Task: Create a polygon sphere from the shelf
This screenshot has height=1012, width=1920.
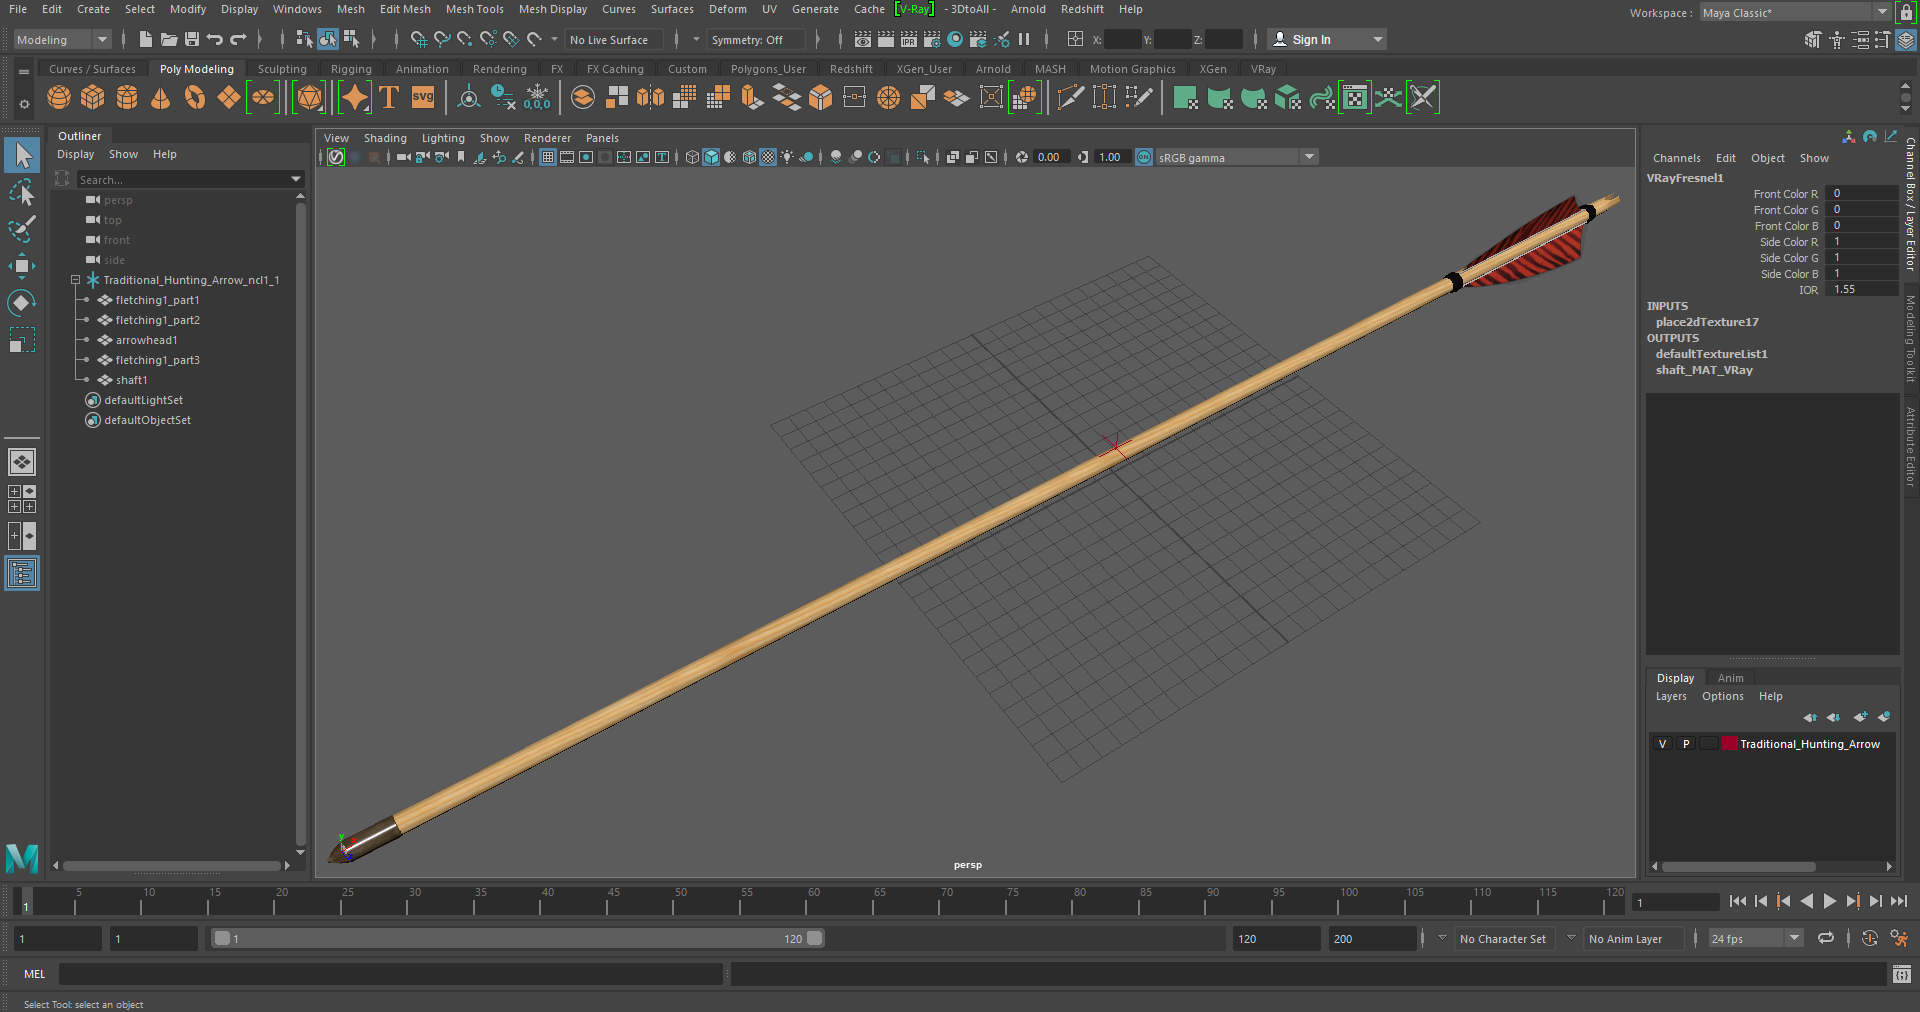Action: click(x=59, y=97)
